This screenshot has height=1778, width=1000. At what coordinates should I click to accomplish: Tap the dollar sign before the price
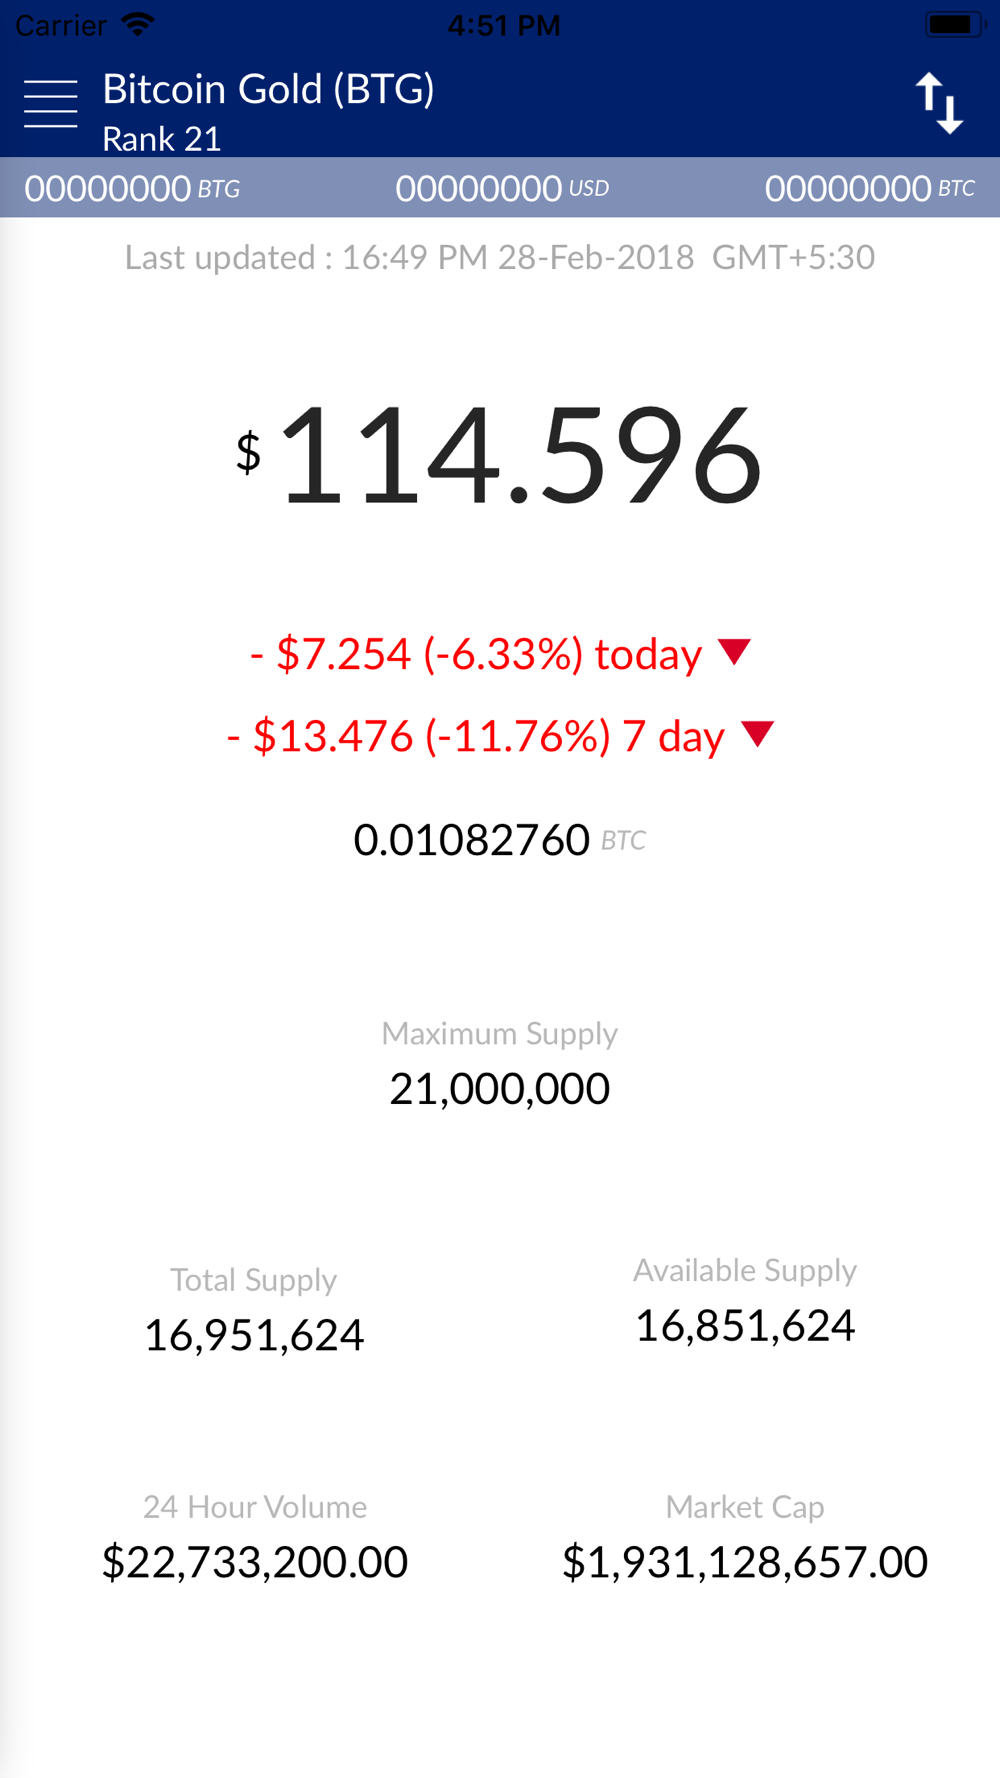pyautogui.click(x=248, y=452)
